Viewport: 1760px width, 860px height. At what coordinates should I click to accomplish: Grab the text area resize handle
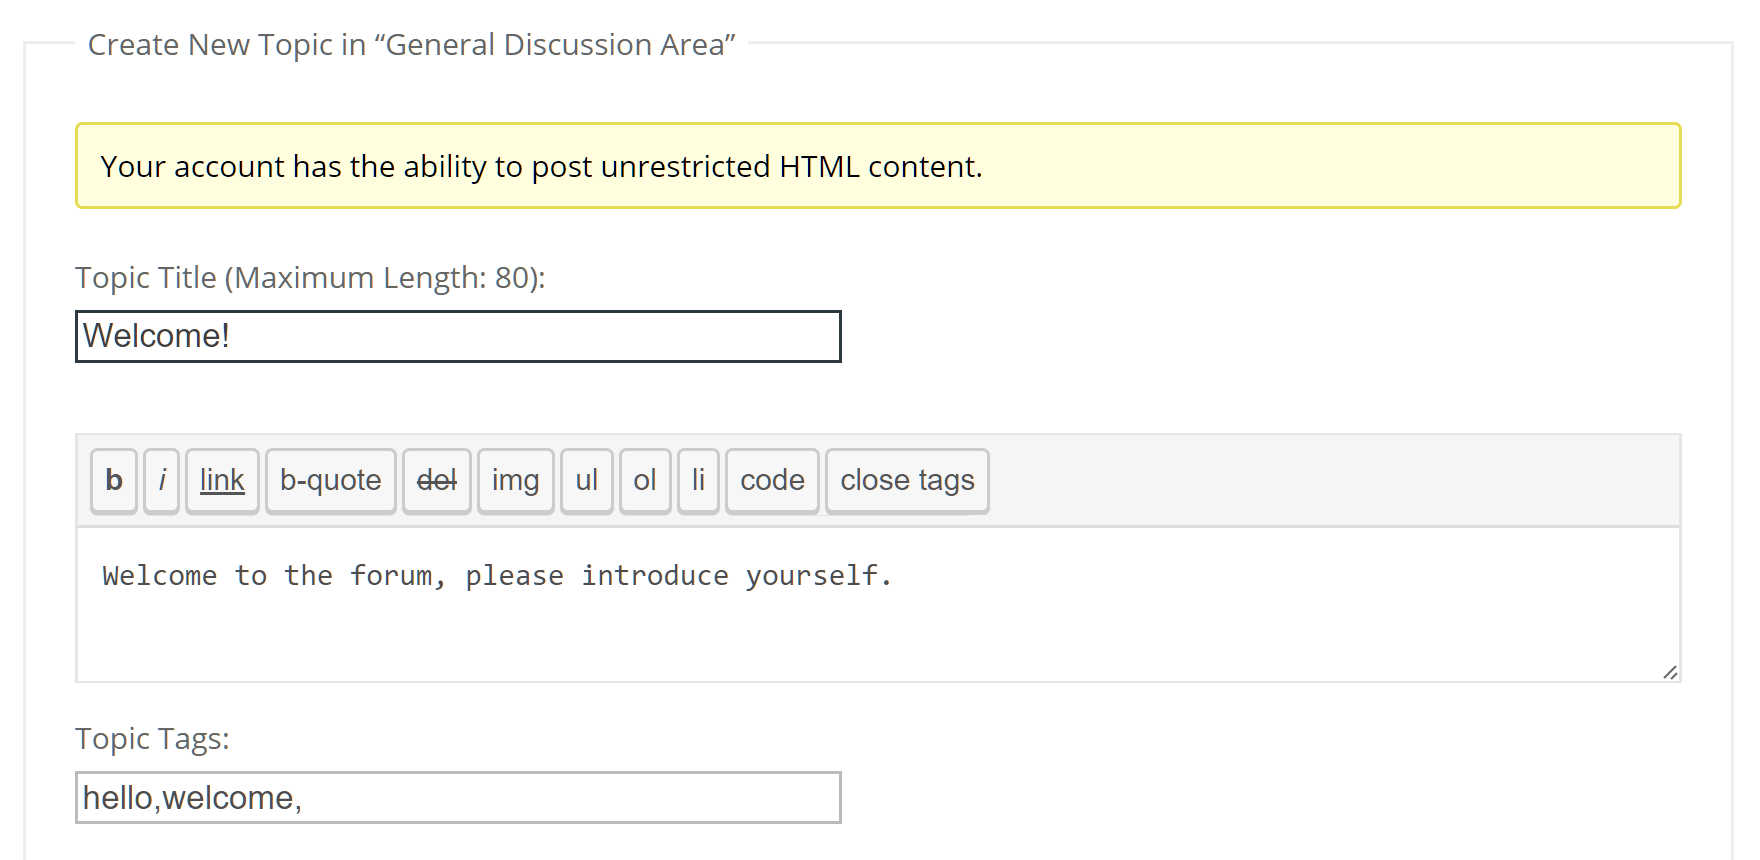(1670, 673)
